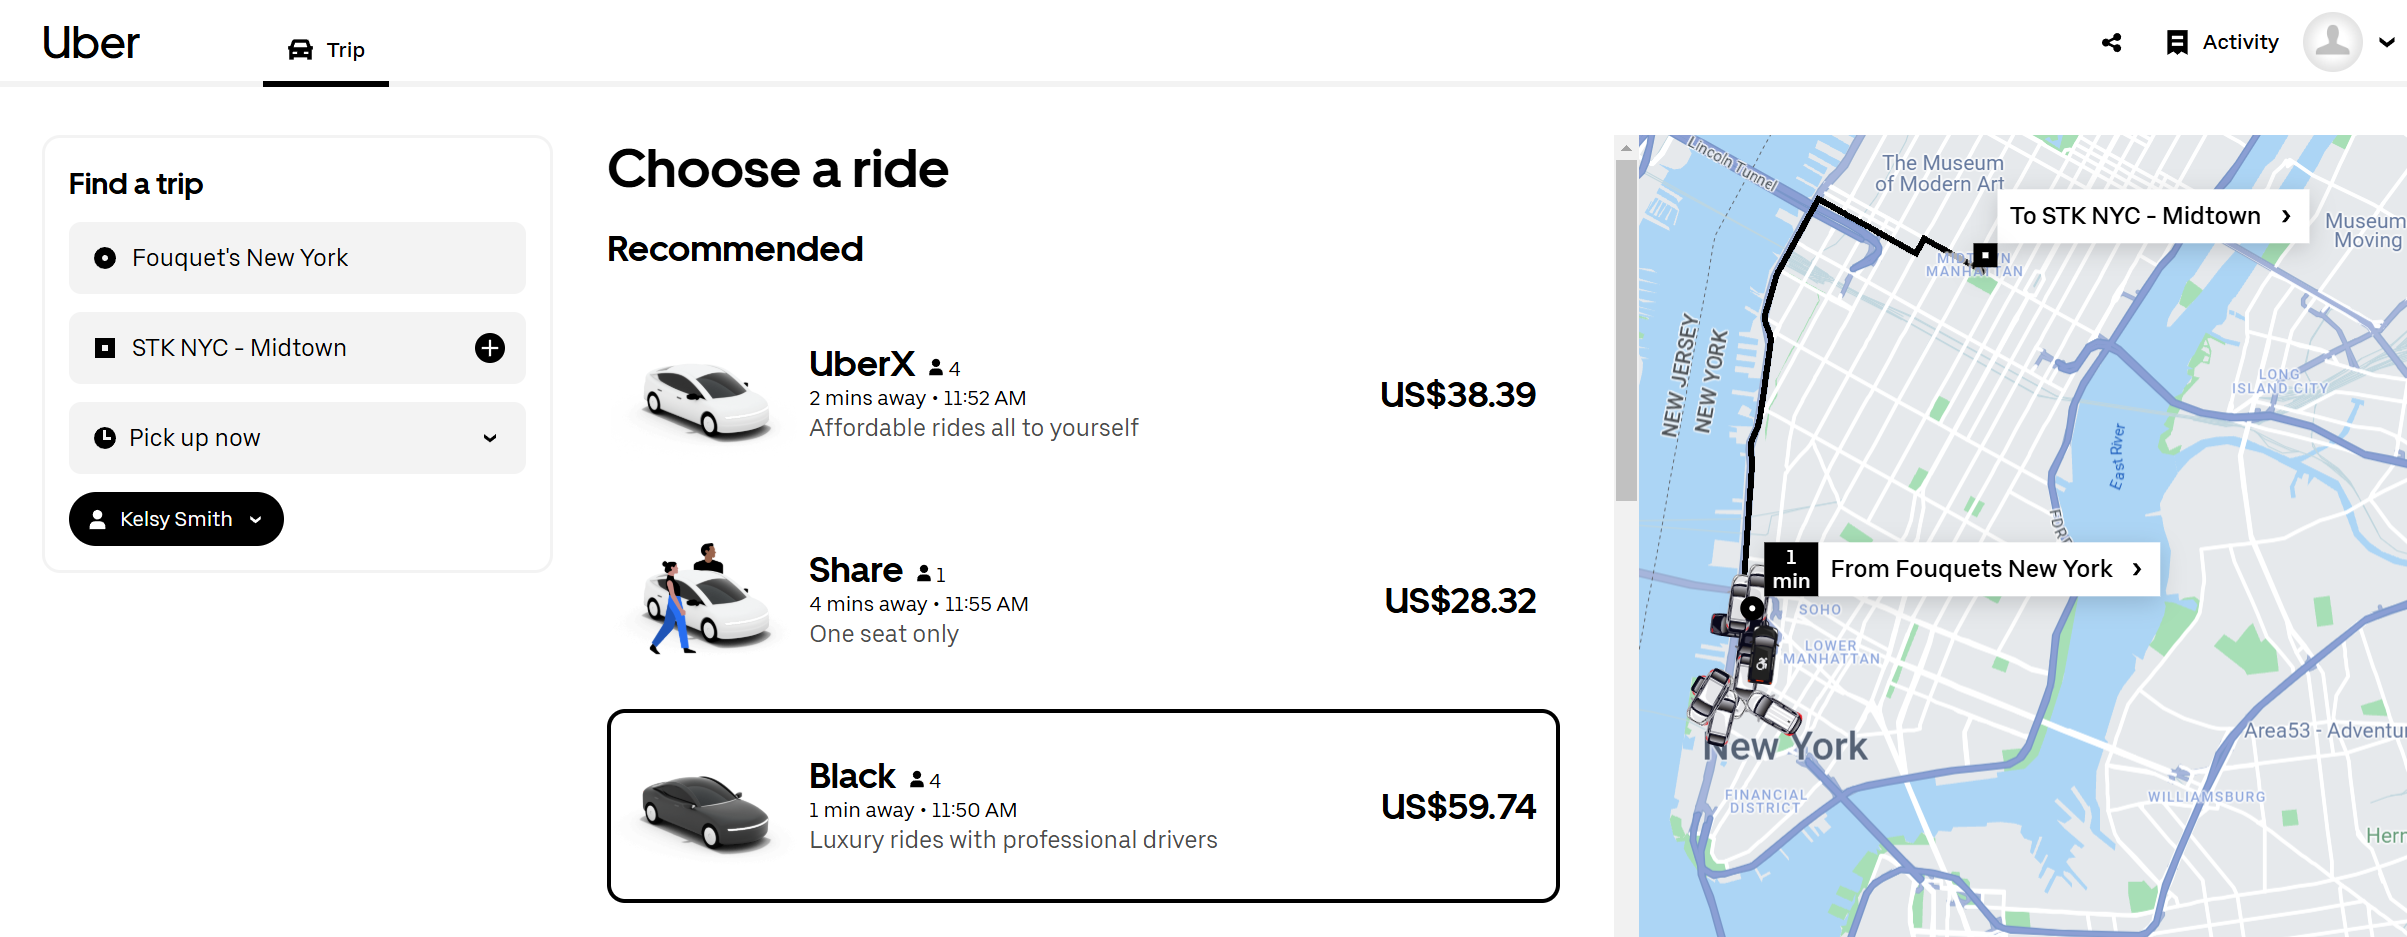This screenshot has height=937, width=2407.
Task: Open the Kelsy Smith rider selector
Action: pos(176,519)
